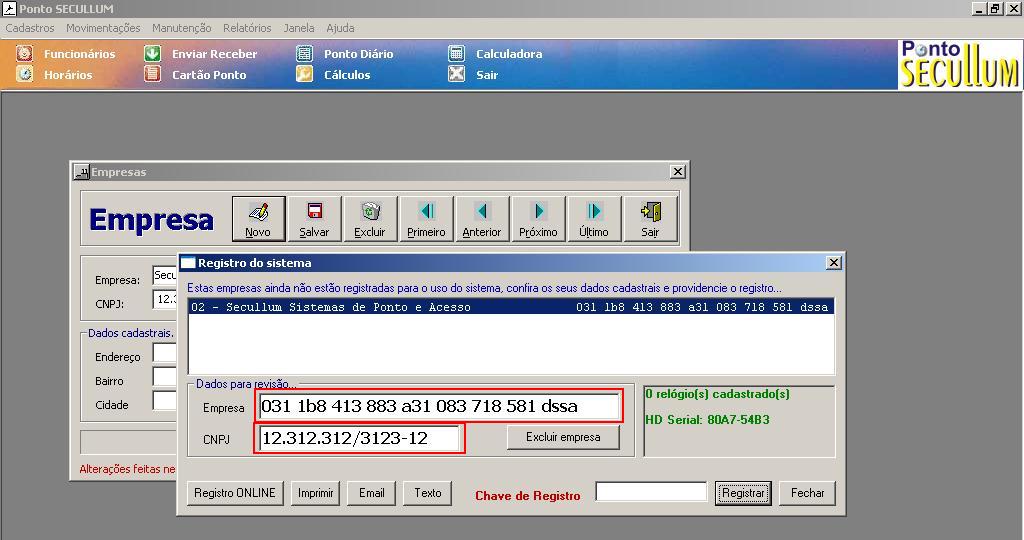
Task: Click the Empresa field in Dados para revisão
Action: [x=440, y=406]
